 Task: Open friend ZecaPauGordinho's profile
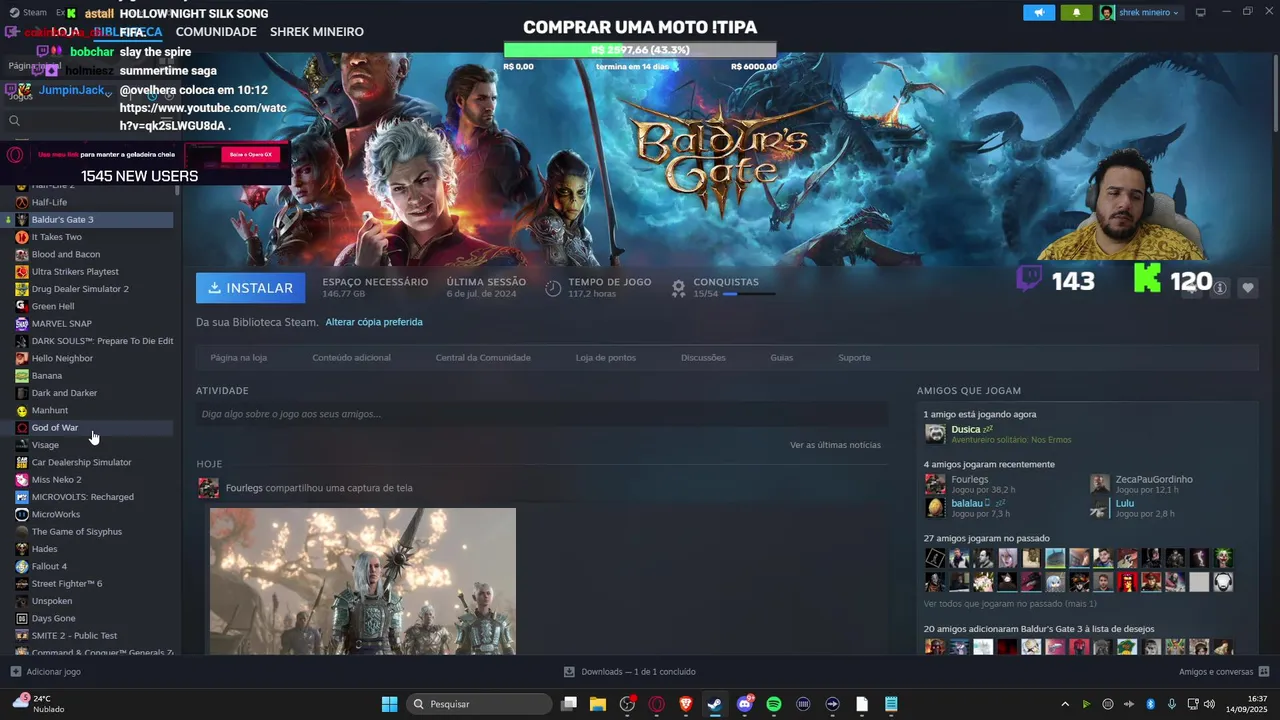point(1154,479)
